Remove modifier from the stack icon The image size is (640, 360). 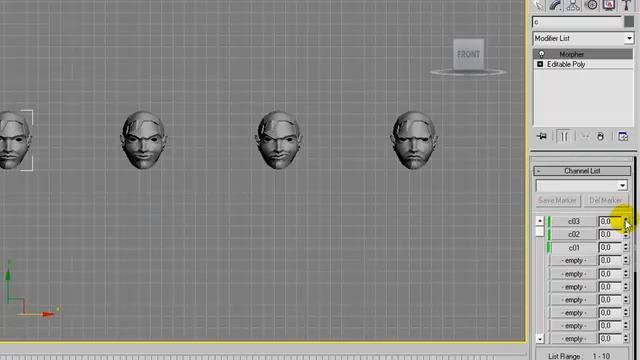click(x=600, y=136)
